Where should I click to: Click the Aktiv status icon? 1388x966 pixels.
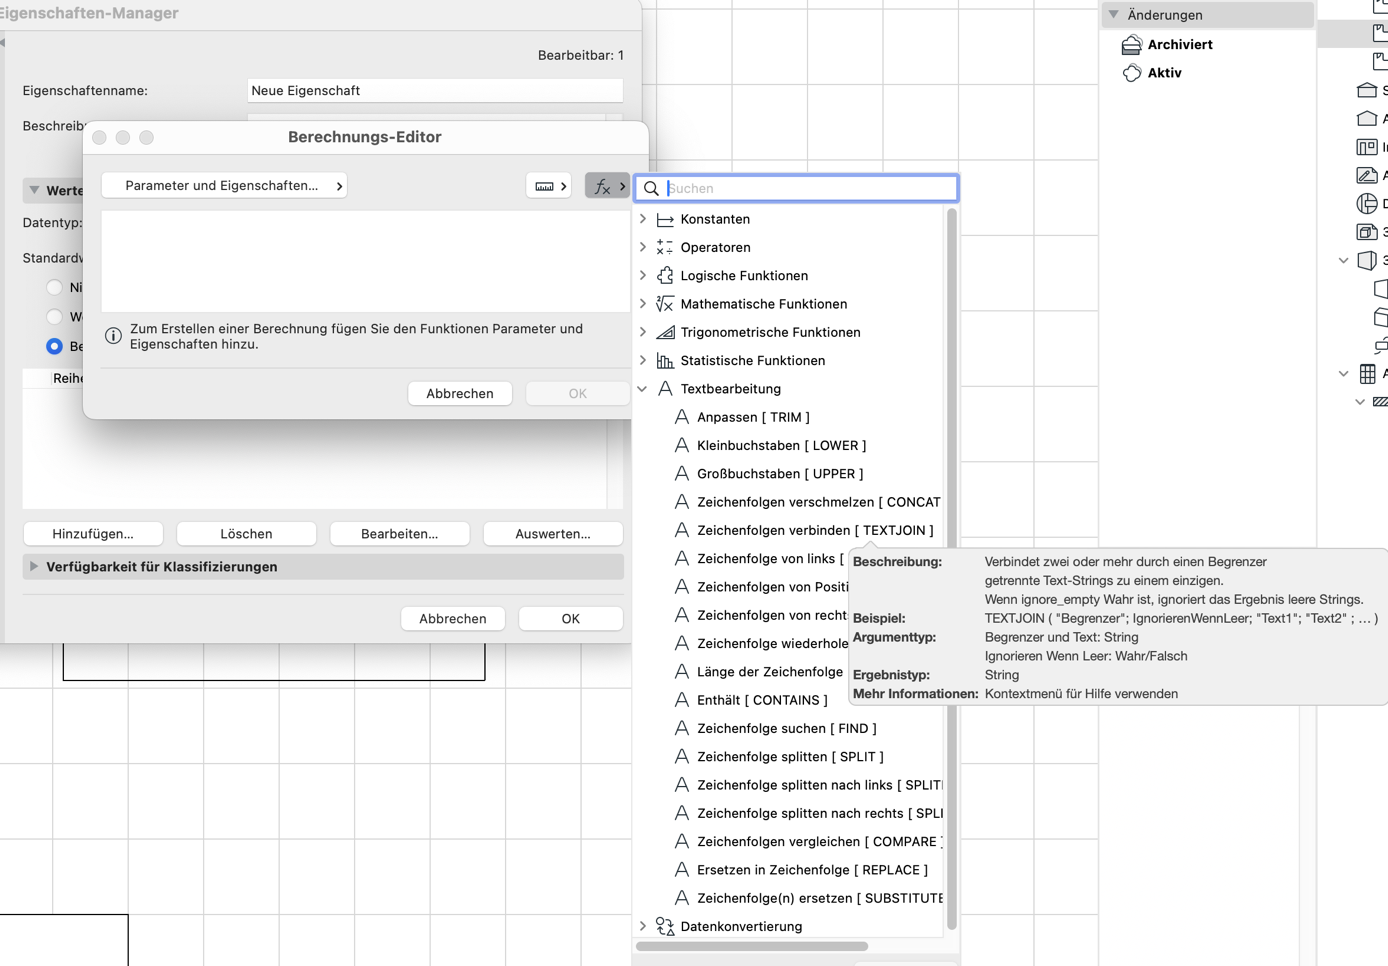coord(1132,73)
